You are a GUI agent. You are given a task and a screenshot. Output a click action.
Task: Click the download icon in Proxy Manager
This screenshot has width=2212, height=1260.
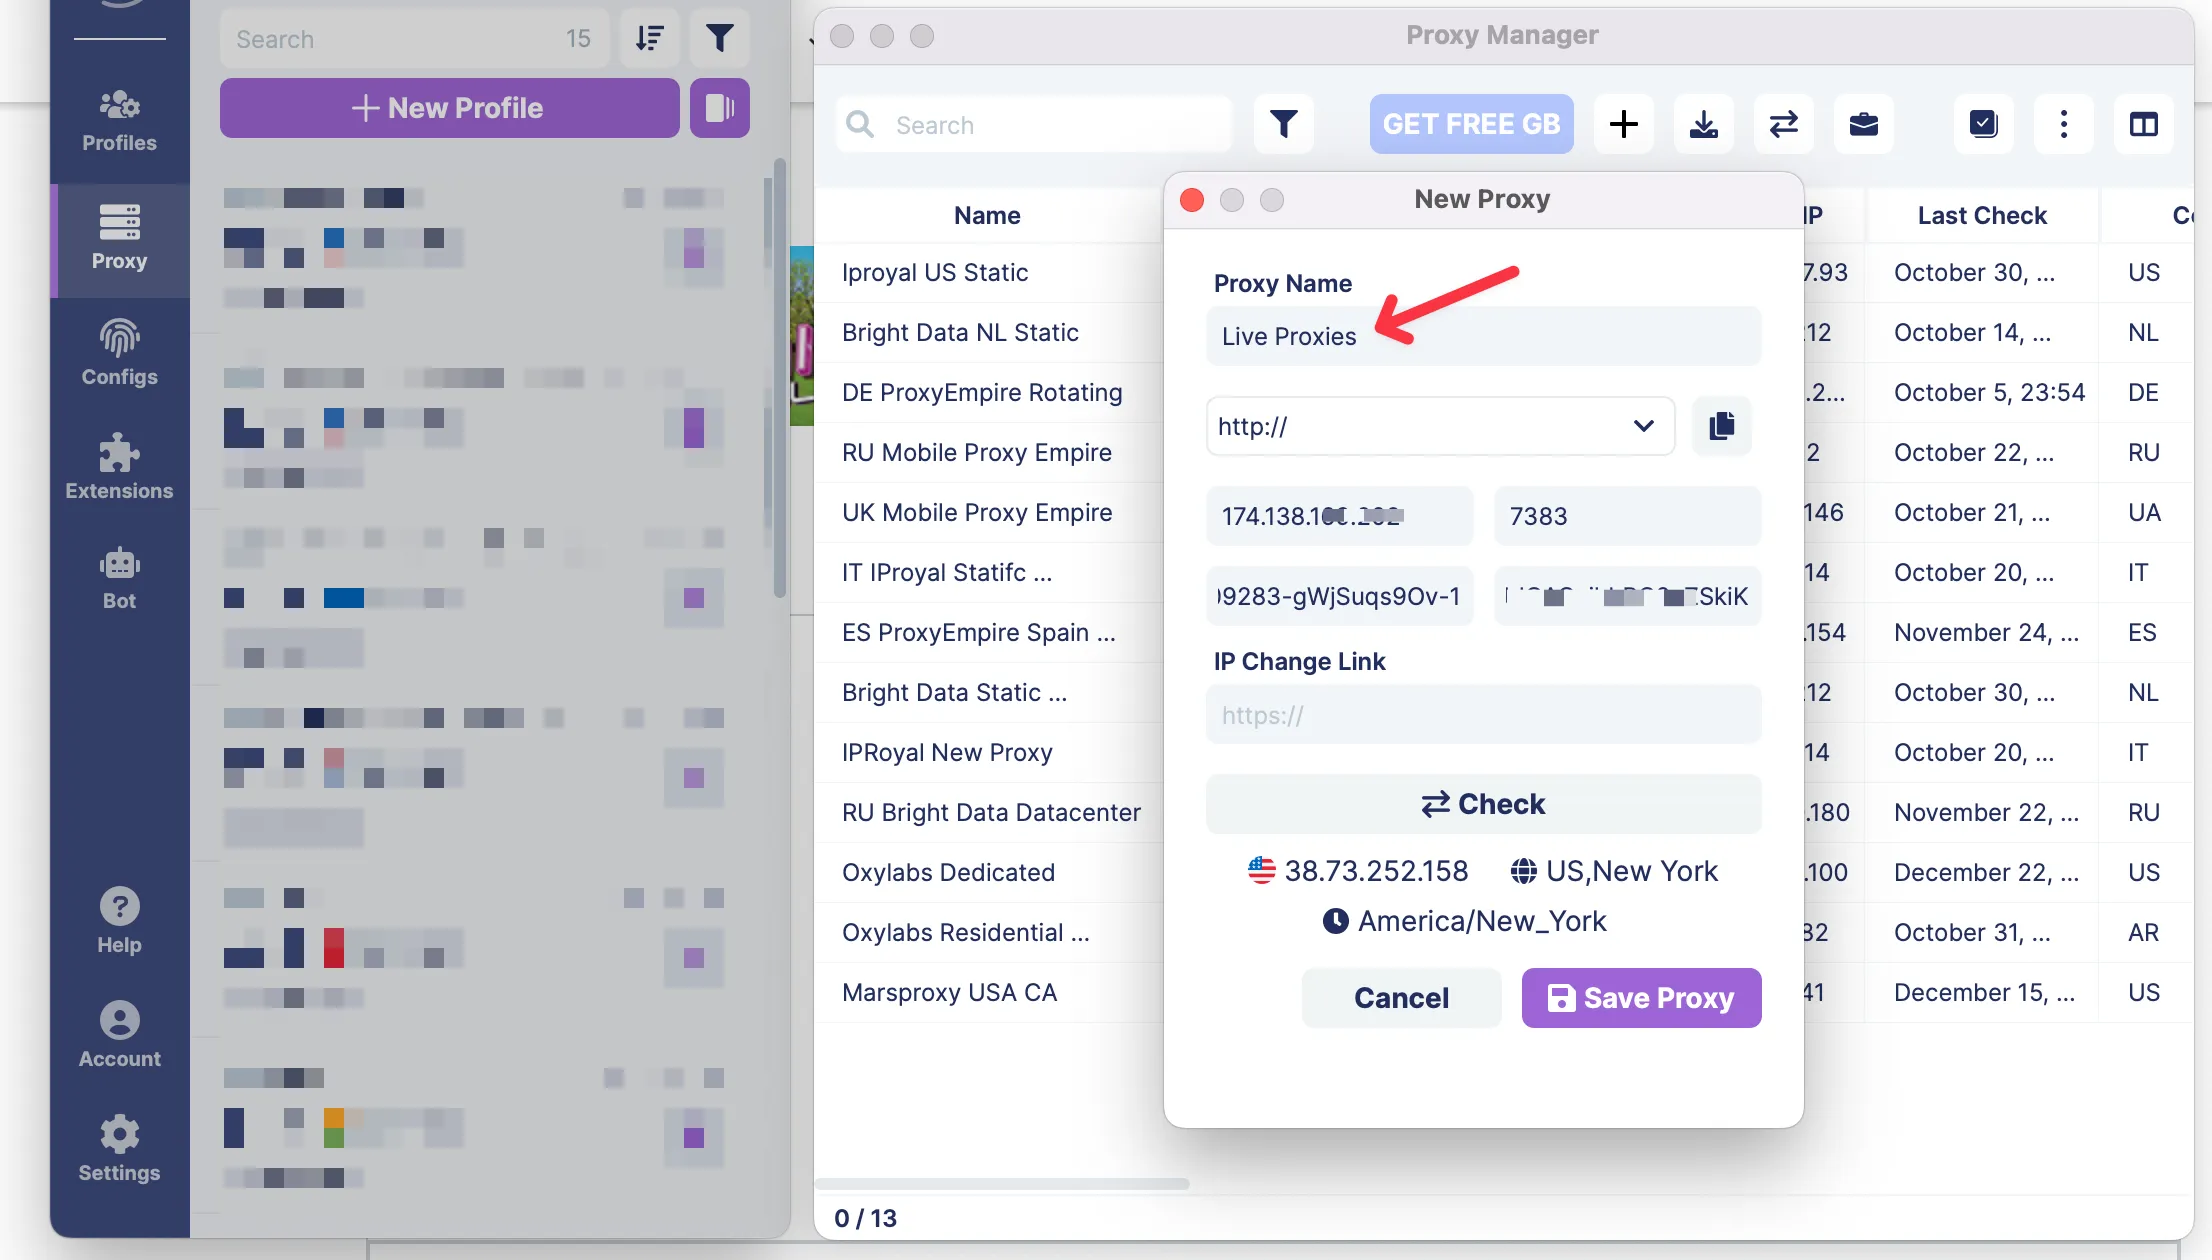point(1703,122)
